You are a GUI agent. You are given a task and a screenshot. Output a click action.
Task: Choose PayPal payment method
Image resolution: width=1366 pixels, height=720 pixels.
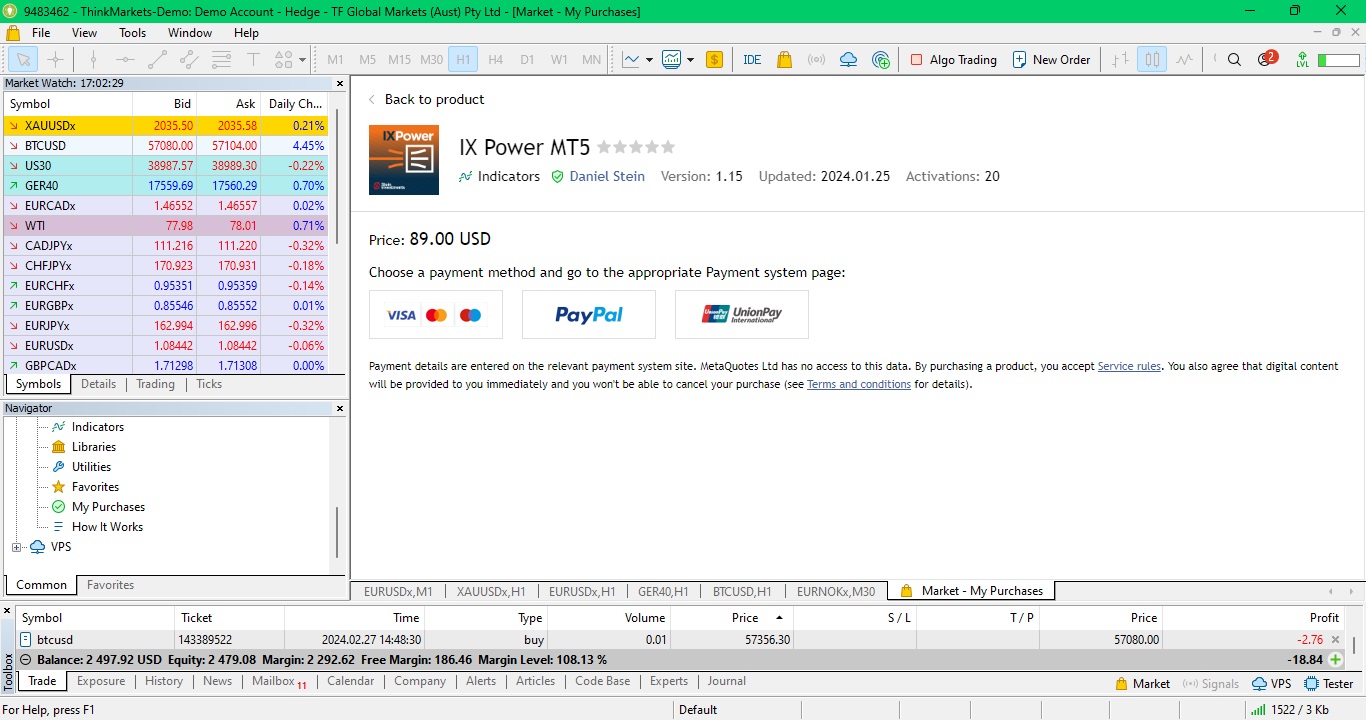[589, 315]
